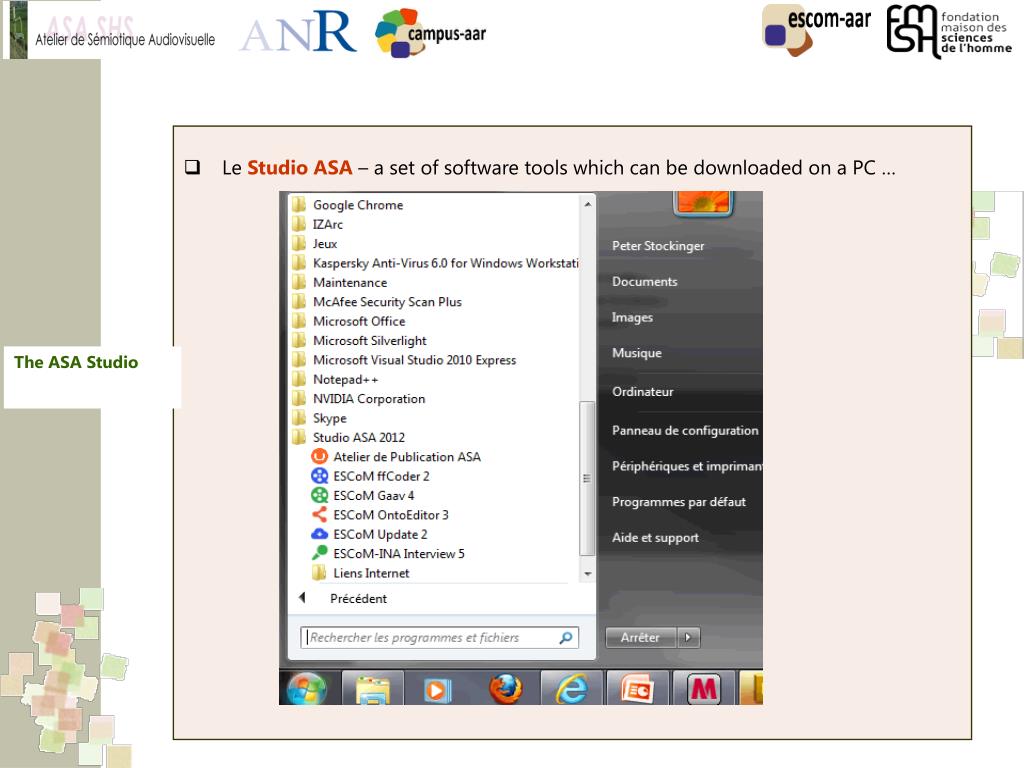Viewport: 1024px width, 768px height.
Task: Click the user account picture
Action: pos(703,202)
